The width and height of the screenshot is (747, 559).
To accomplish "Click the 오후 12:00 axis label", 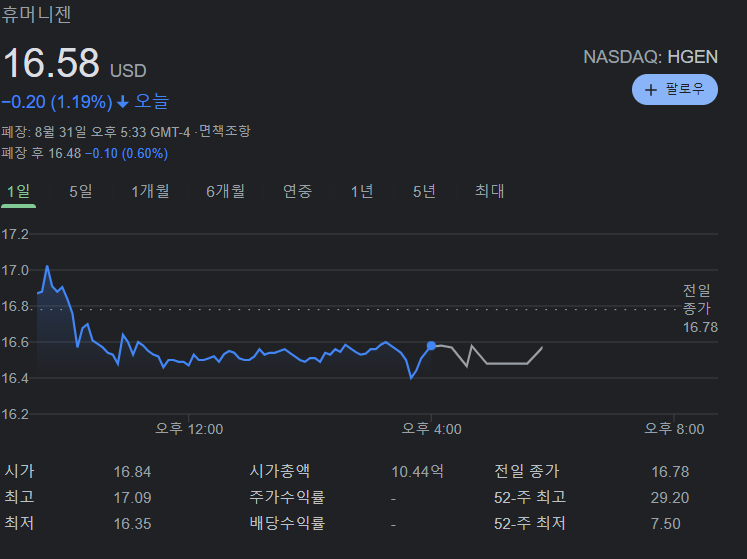I will [x=189, y=429].
